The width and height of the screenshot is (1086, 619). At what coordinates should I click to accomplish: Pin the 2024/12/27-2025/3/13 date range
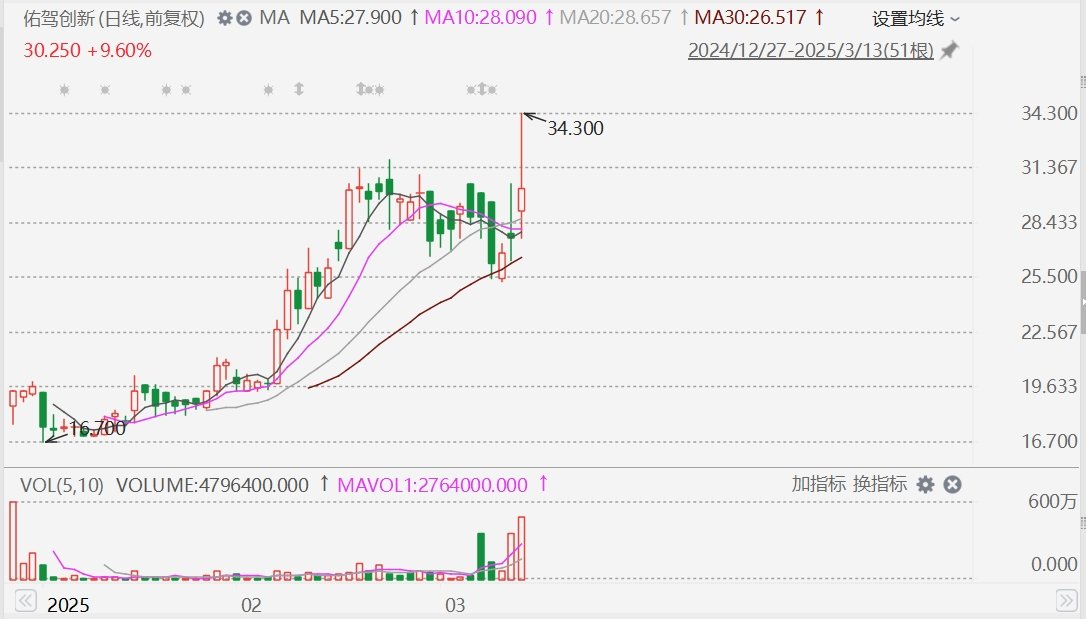pyautogui.click(x=949, y=51)
